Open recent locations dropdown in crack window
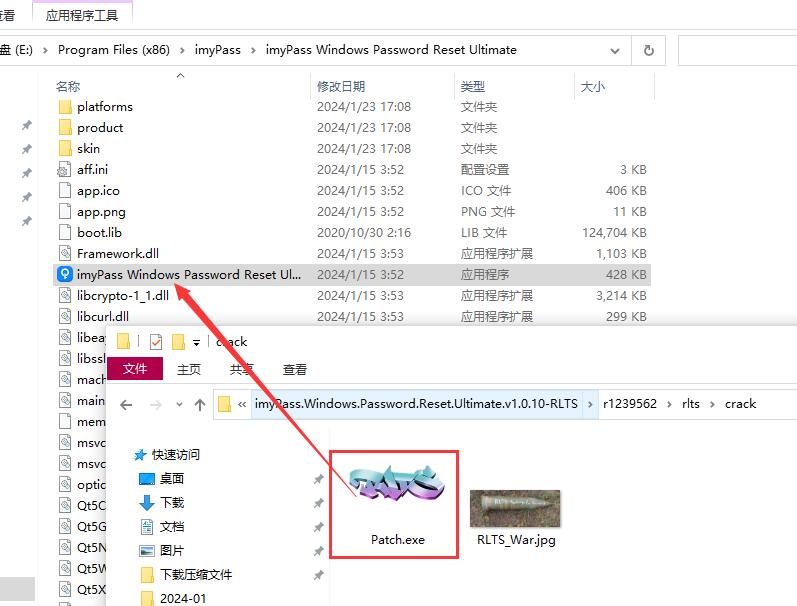Screen dimensions: 797x606 179,405
